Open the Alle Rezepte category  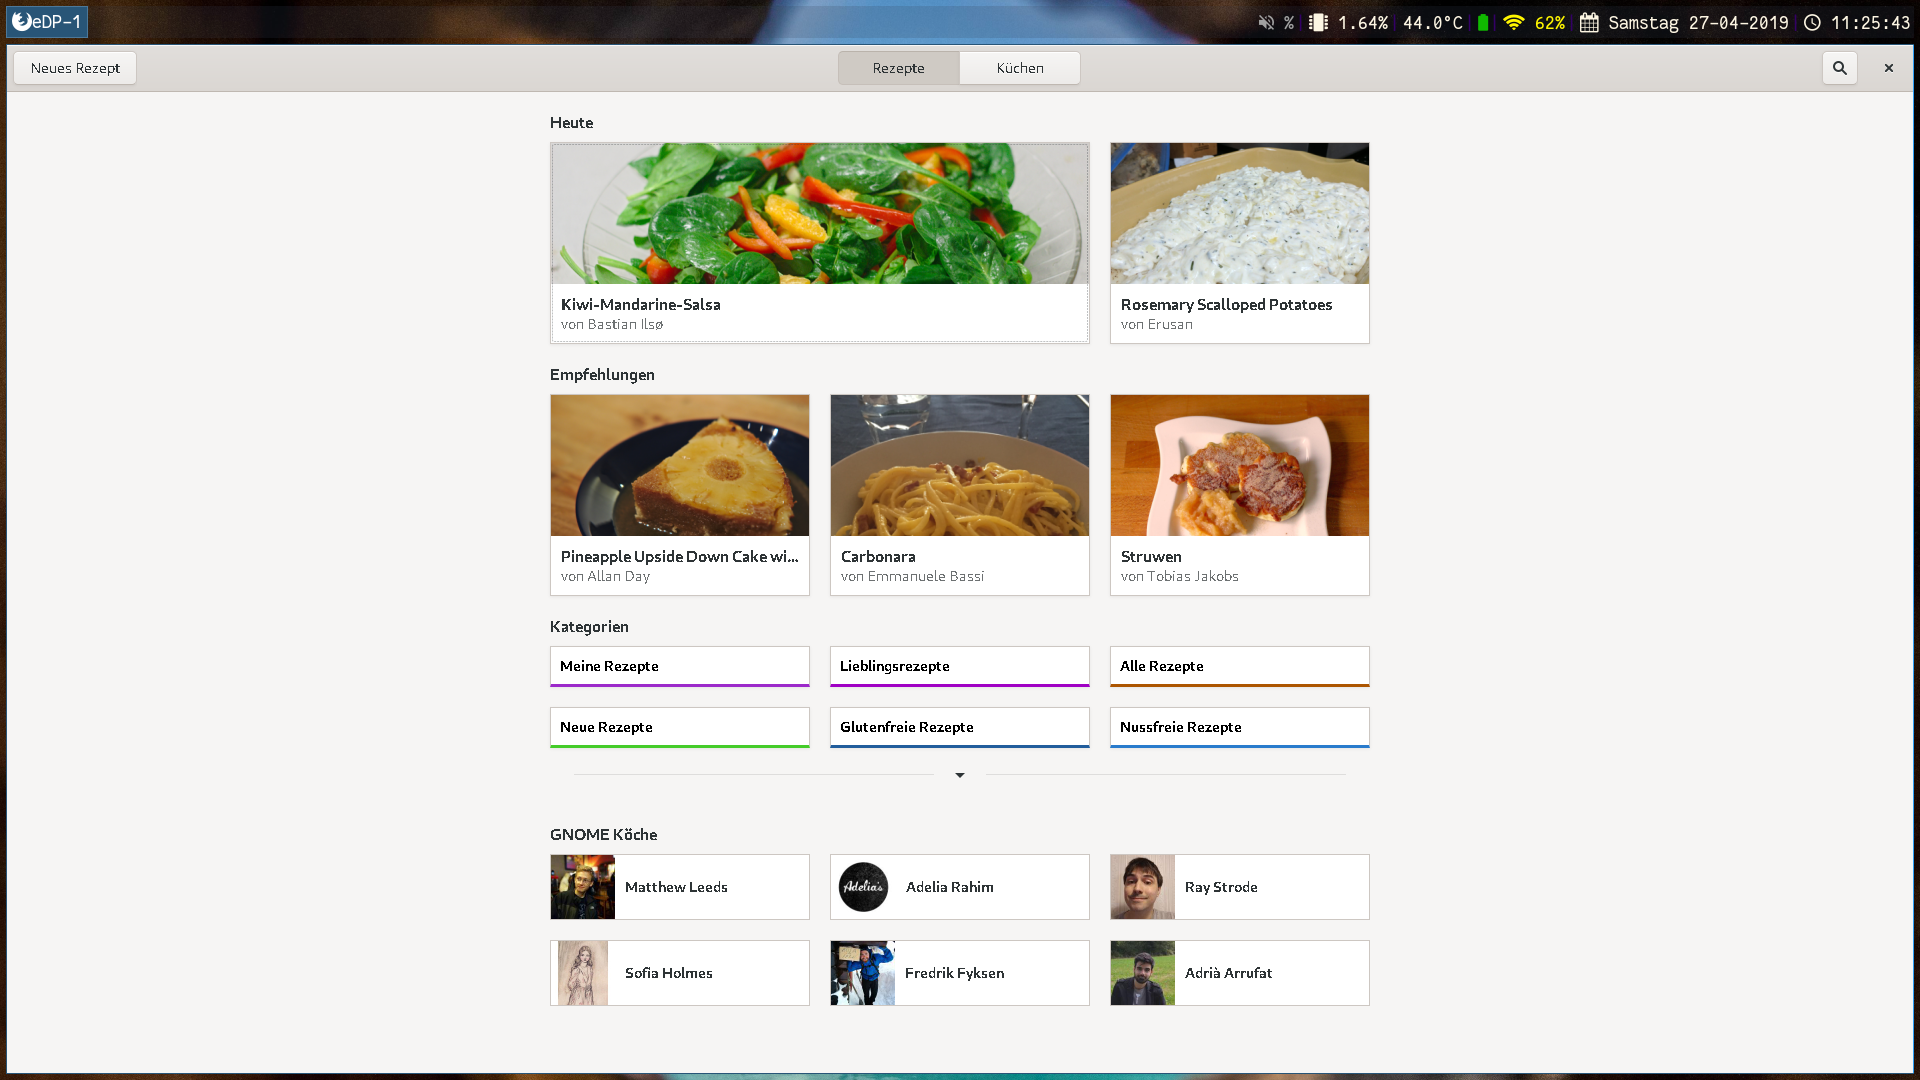pos(1239,666)
